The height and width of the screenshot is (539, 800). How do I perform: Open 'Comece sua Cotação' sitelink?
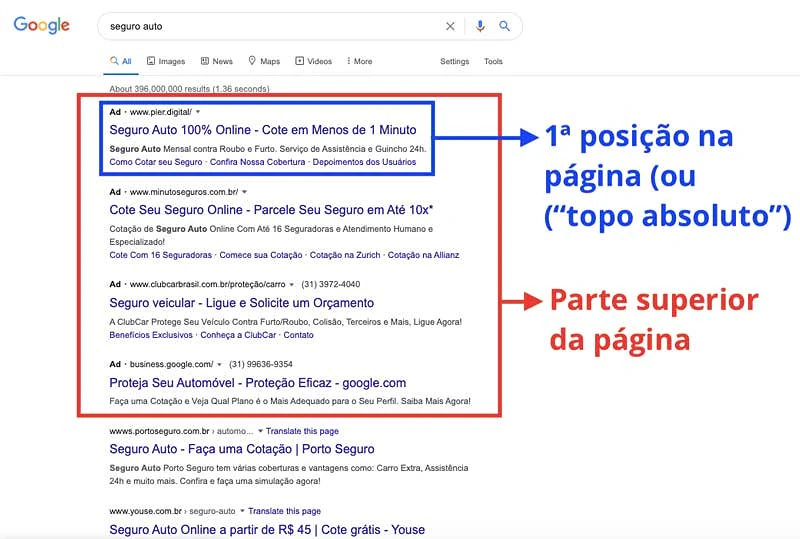coord(261,255)
